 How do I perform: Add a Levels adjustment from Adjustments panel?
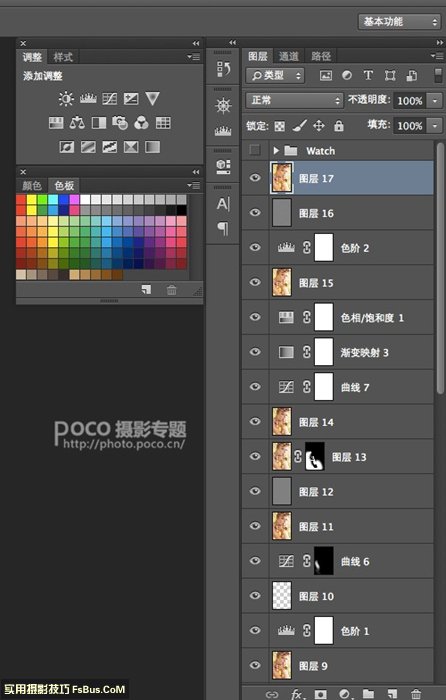click(x=88, y=99)
